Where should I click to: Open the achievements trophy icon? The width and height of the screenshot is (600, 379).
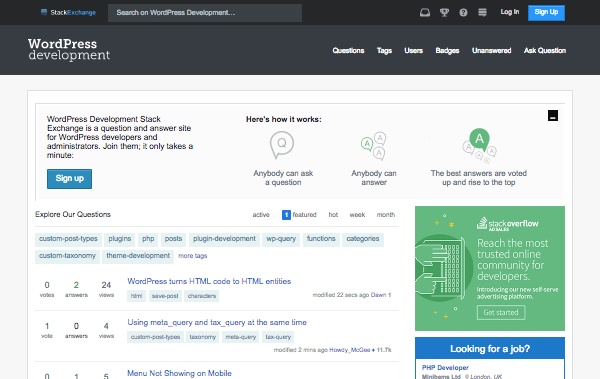coord(444,13)
